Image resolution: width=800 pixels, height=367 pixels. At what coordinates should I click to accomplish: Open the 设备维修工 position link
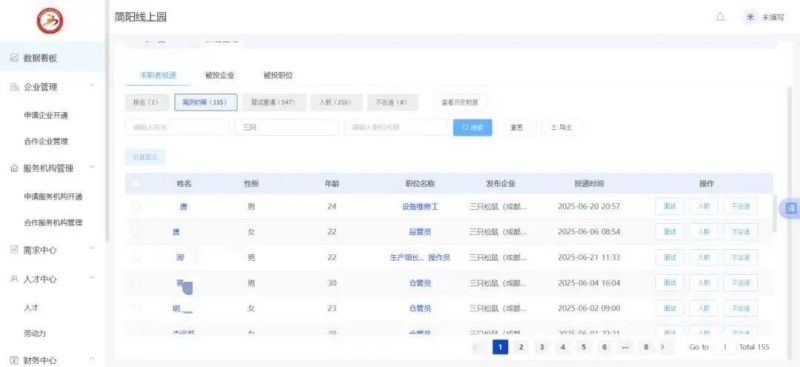point(420,207)
